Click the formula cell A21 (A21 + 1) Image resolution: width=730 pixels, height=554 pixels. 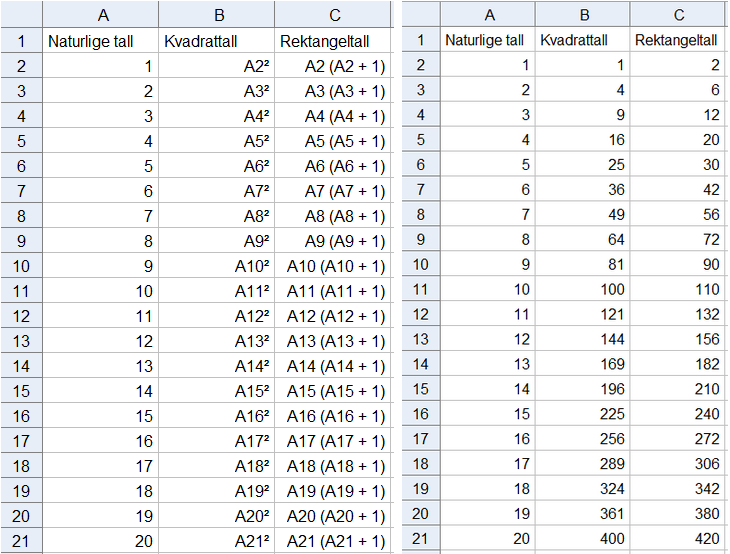point(333,541)
